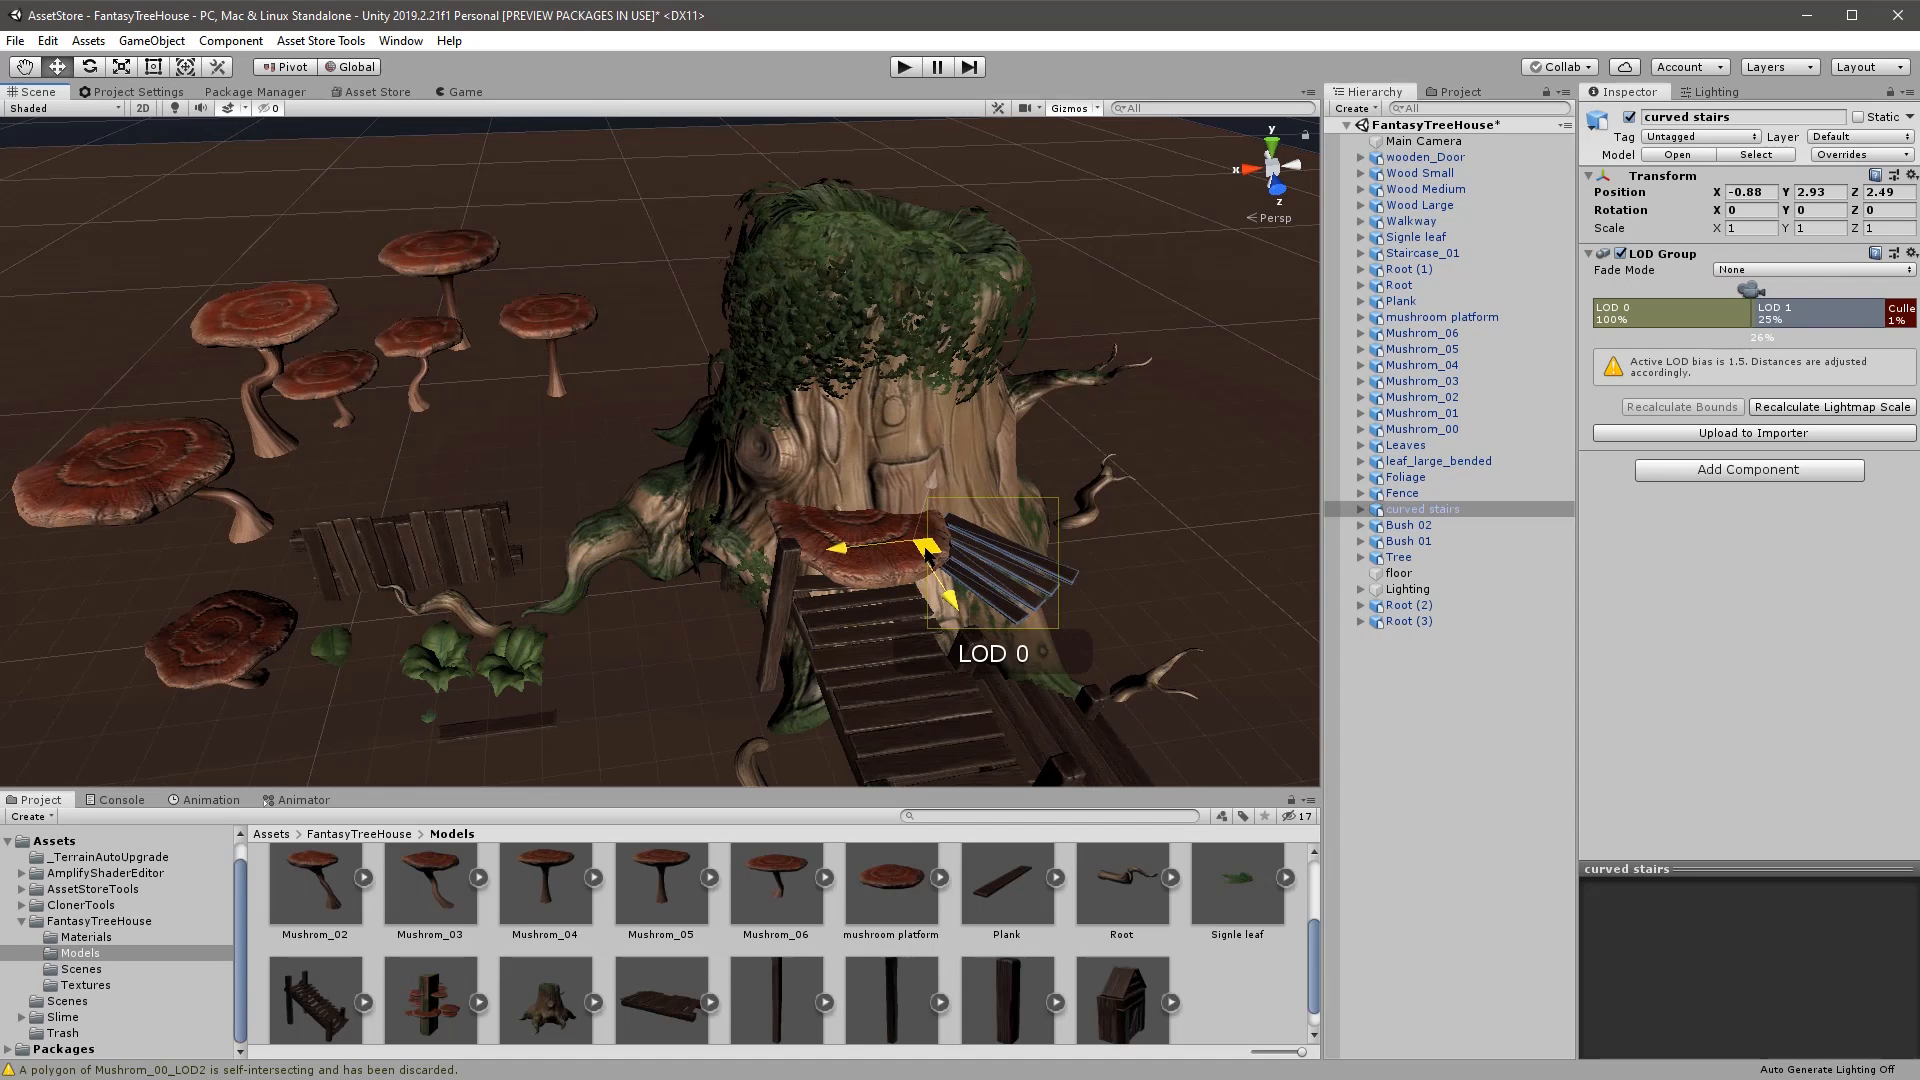Click the orientation gizmo's Y axis cone
1920x1080 pixels.
pyautogui.click(x=1271, y=145)
